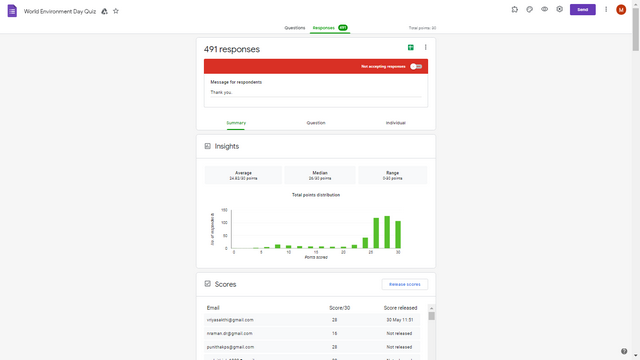Switch to the Questions tab
The height and width of the screenshot is (360, 640).
[x=295, y=28]
